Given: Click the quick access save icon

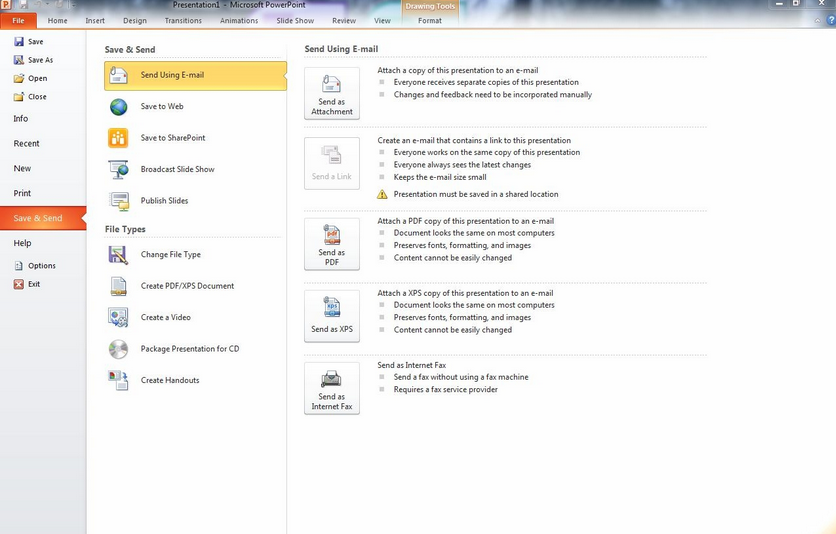Looking at the screenshot, I should (23, 4).
